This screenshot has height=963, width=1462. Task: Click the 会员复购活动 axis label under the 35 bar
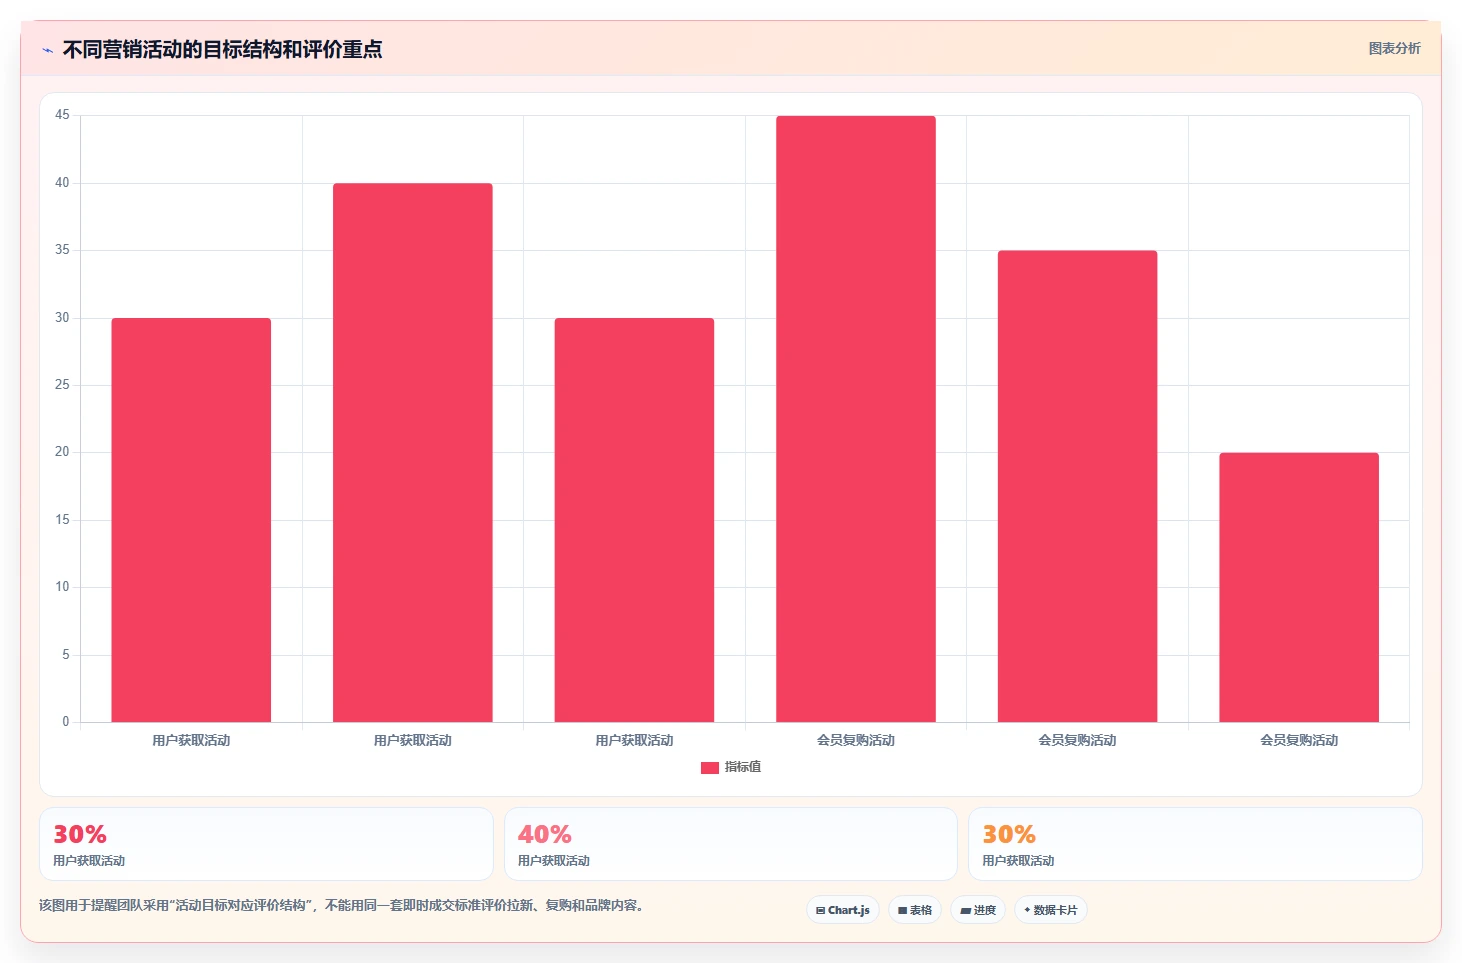[x=1077, y=741]
